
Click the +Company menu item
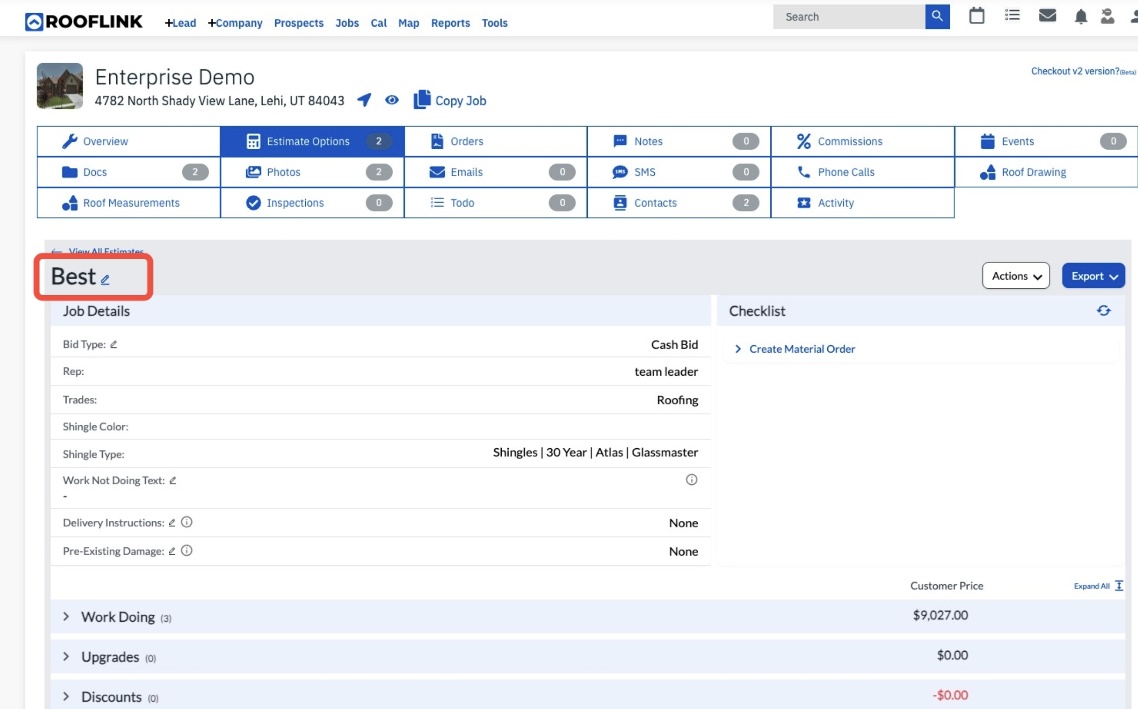click(x=234, y=22)
